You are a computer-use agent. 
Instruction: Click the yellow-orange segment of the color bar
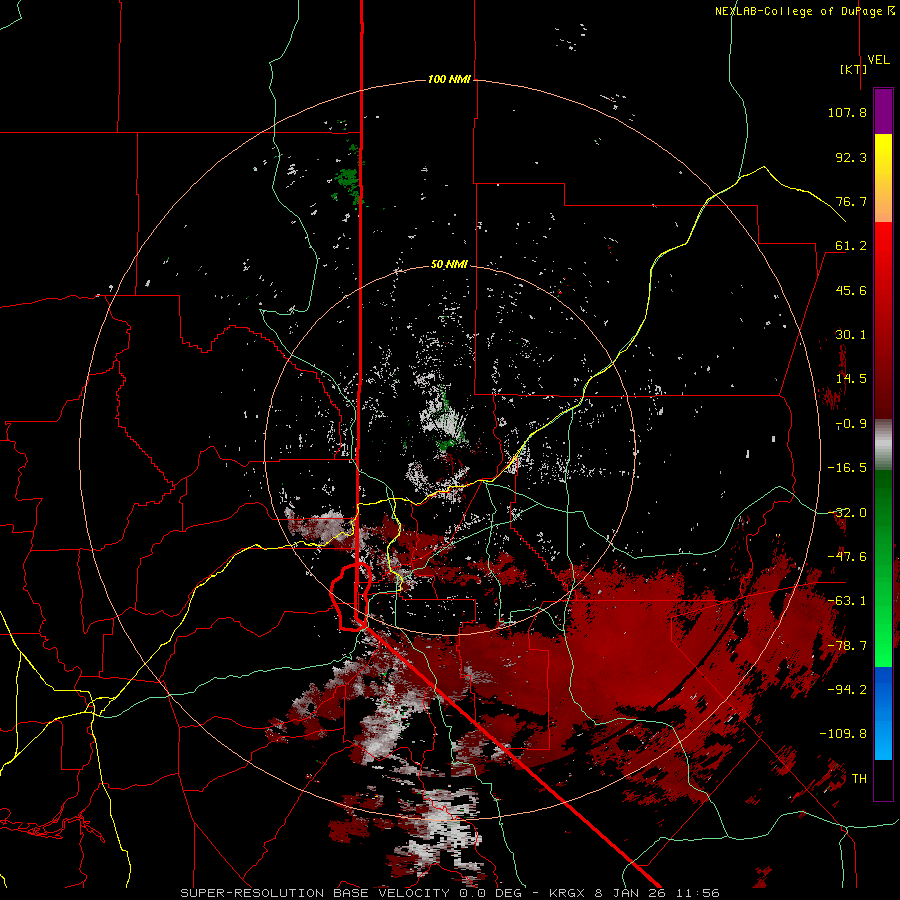(883, 178)
